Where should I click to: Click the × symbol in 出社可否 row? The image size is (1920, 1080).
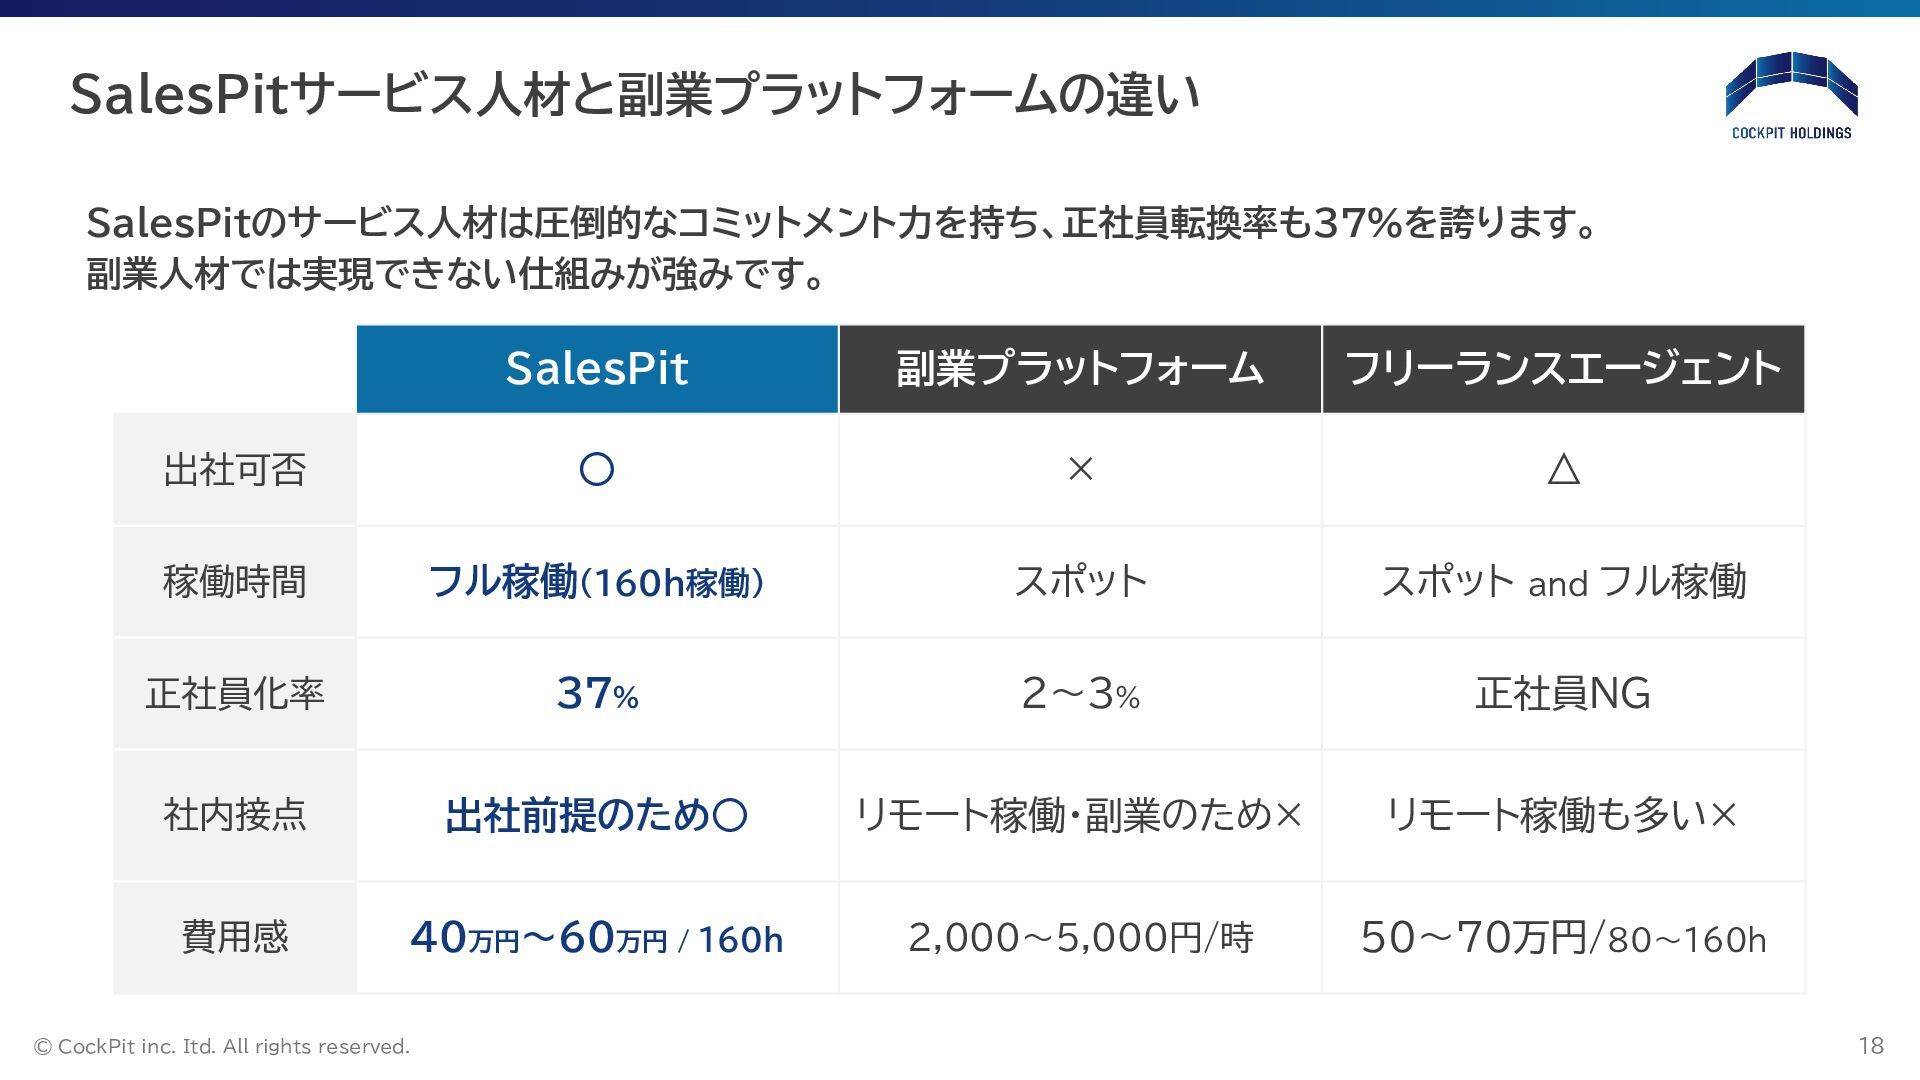(1080, 469)
